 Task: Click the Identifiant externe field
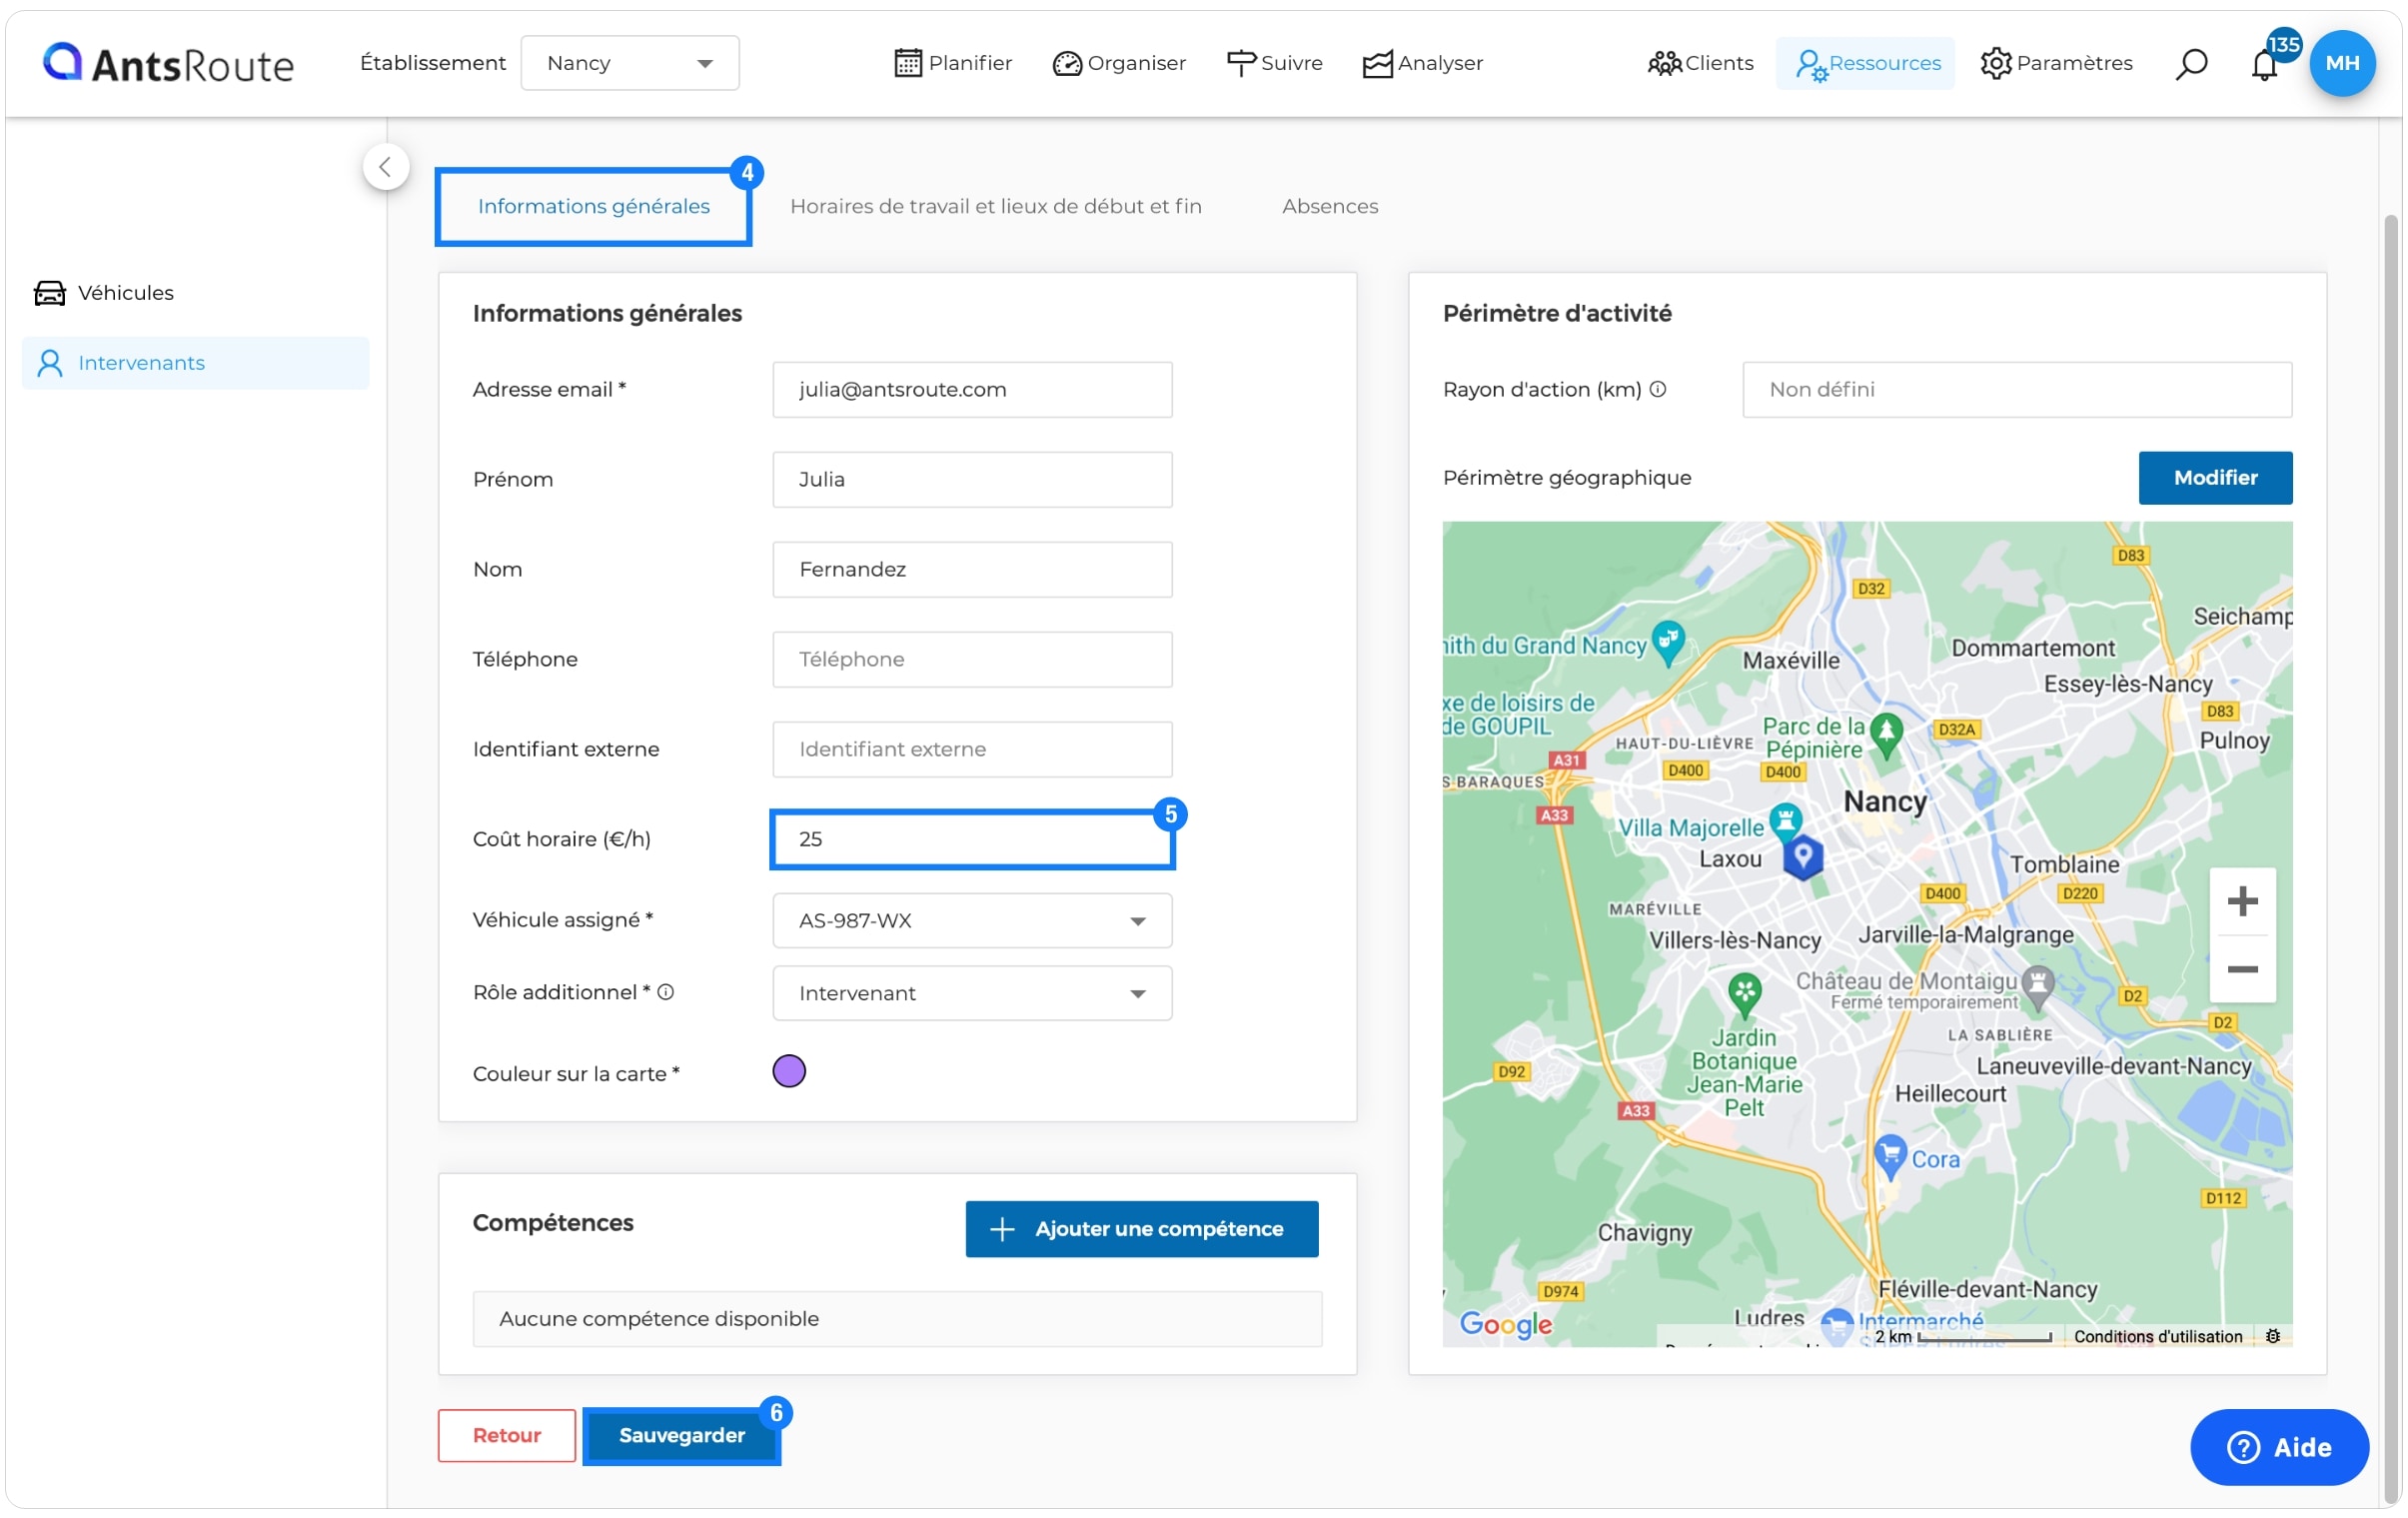pos(972,750)
